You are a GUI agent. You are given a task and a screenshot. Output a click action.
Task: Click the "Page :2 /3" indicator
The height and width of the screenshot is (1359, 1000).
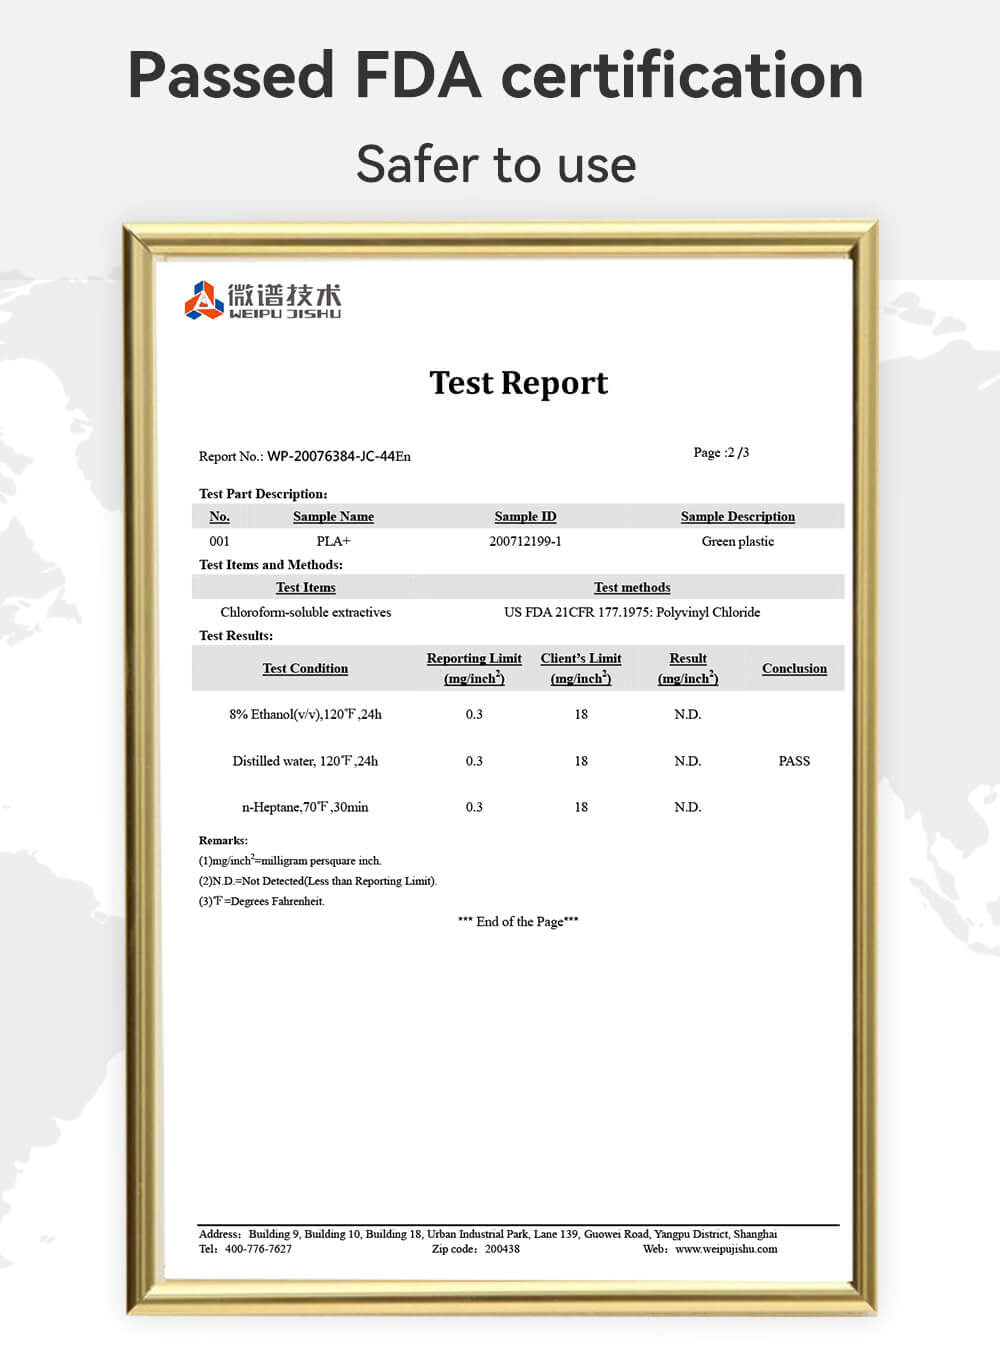721,453
